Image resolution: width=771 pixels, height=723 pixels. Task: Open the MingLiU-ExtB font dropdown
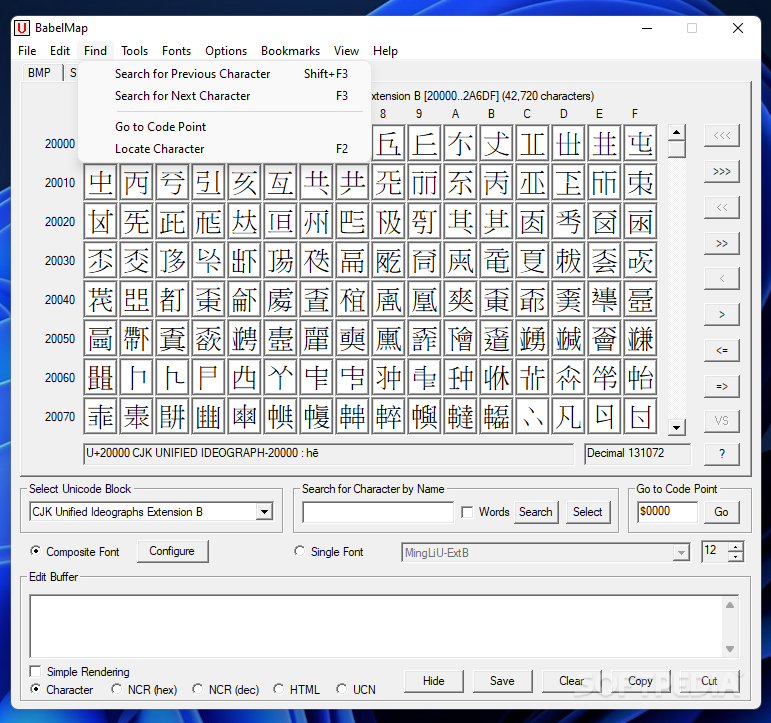(681, 553)
